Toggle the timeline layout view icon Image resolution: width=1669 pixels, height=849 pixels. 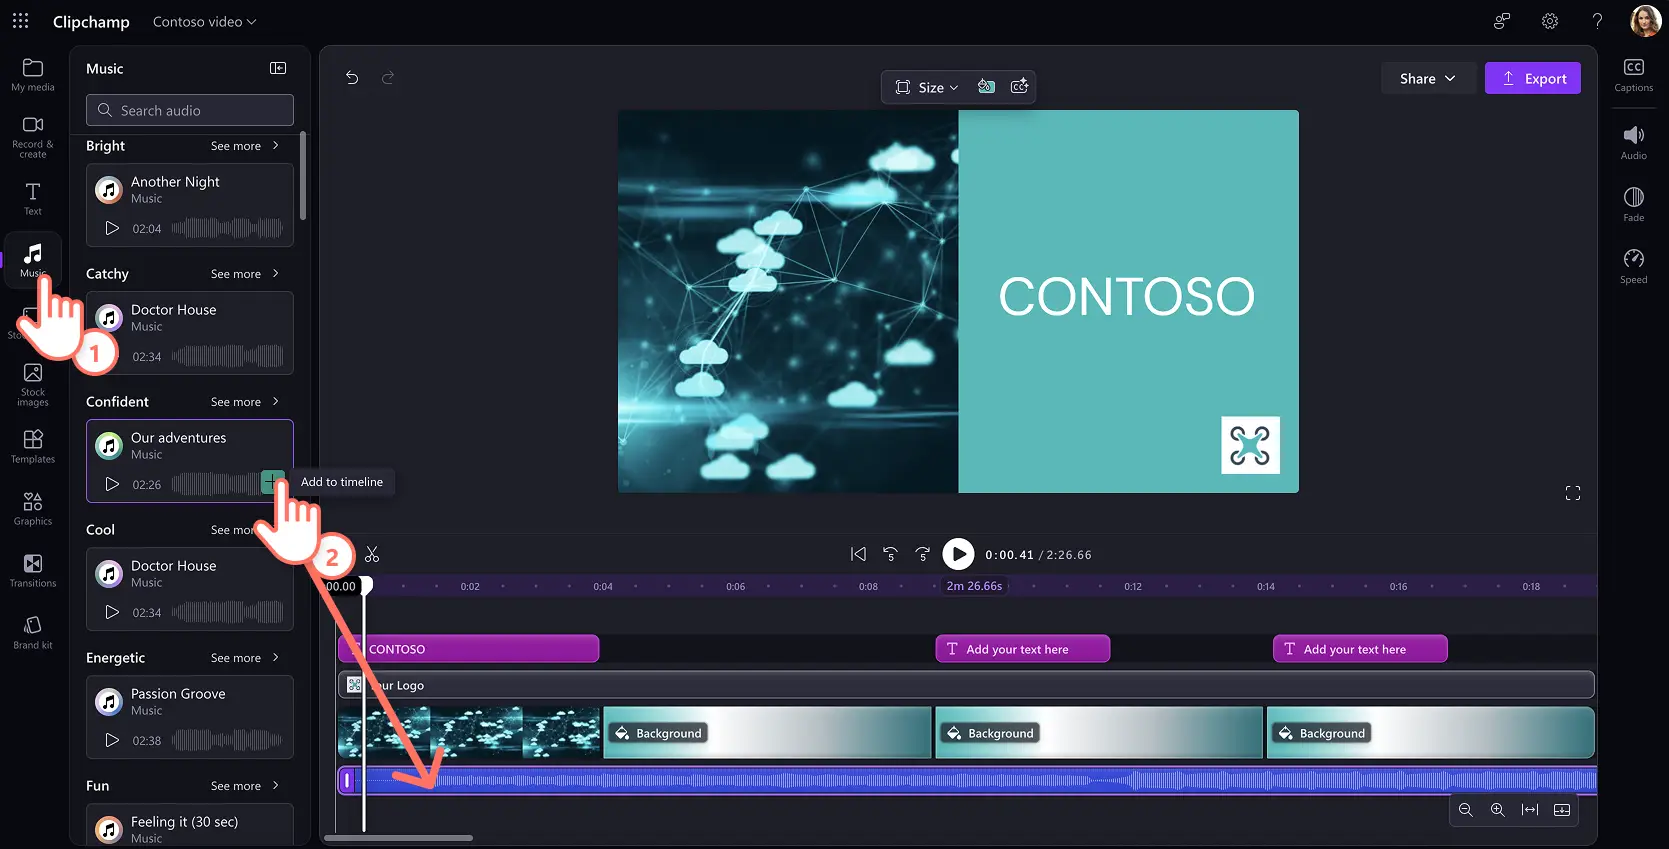[1562, 810]
